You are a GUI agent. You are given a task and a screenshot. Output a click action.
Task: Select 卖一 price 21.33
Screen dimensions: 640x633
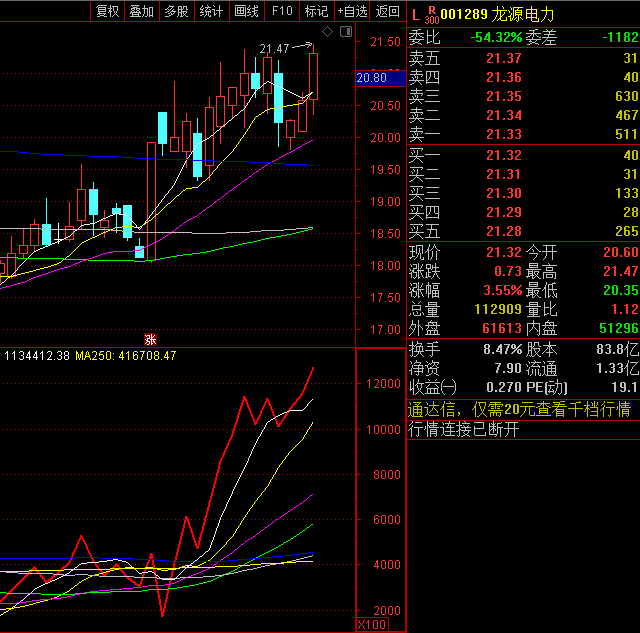504,134
